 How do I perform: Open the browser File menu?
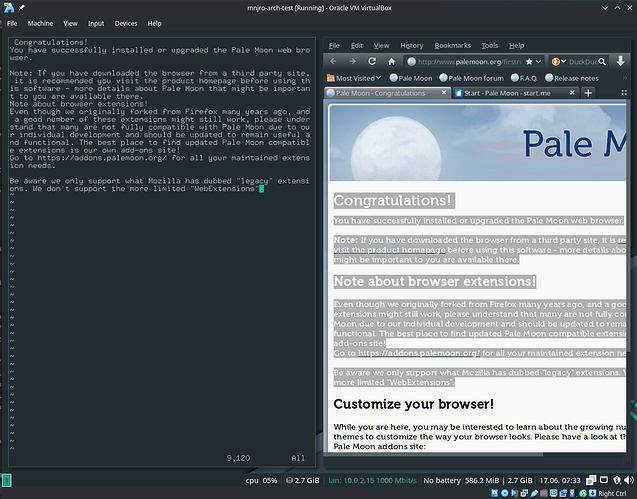coord(334,46)
